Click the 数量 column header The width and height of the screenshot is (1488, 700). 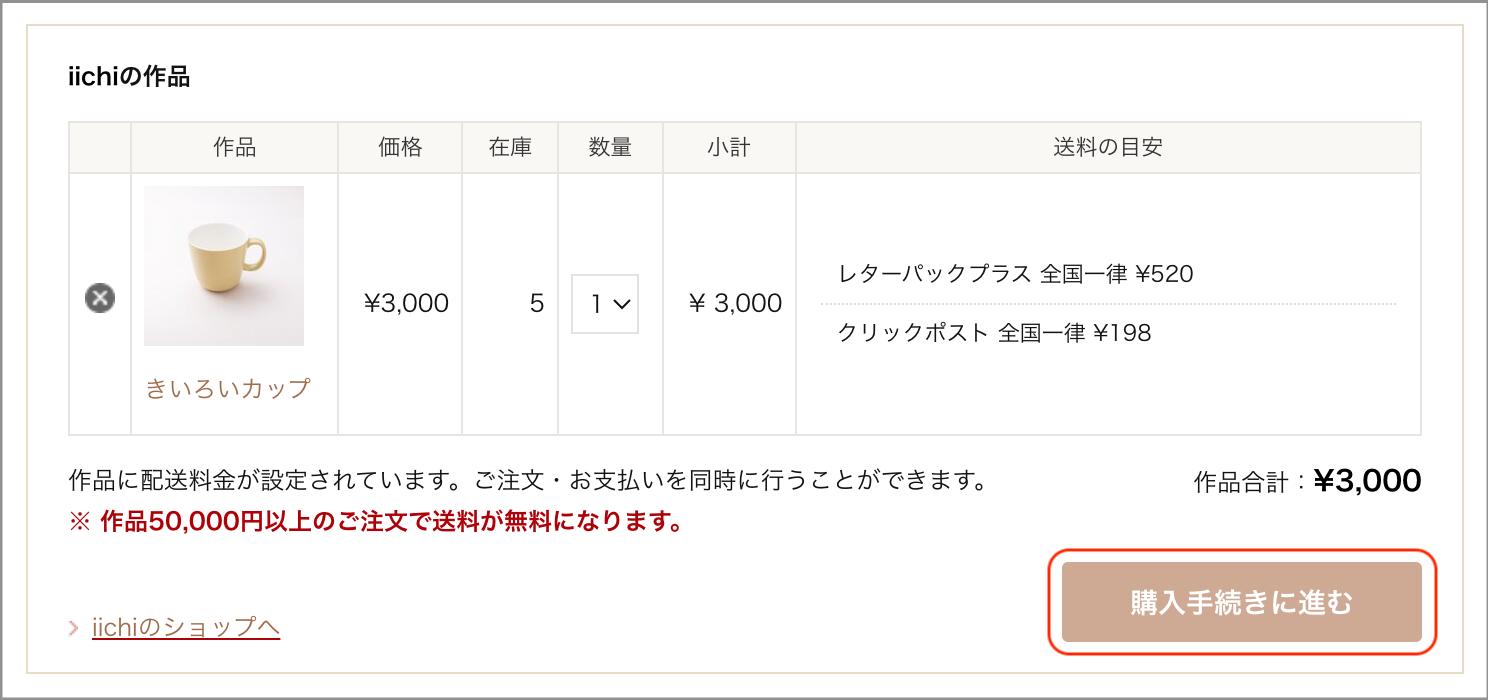(610, 148)
